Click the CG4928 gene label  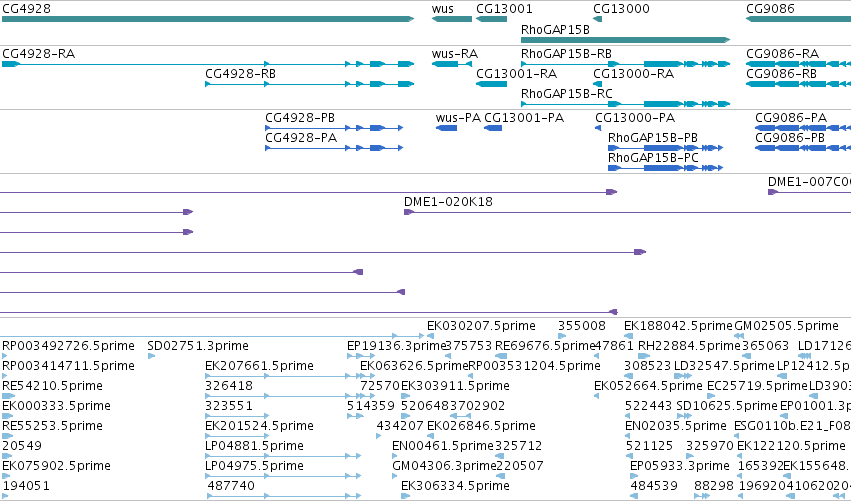click(x=27, y=9)
